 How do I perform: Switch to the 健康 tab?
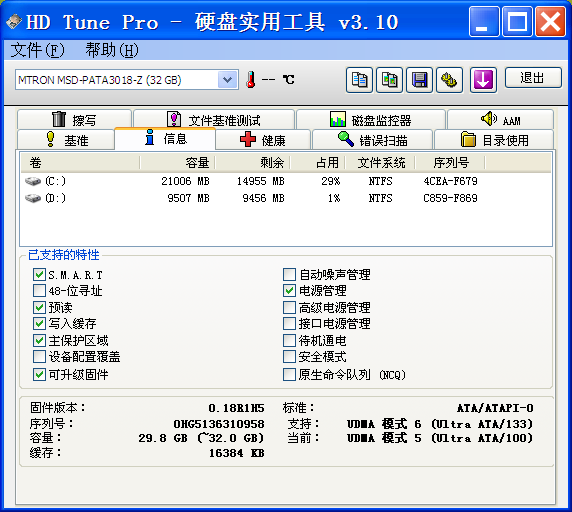tap(263, 140)
